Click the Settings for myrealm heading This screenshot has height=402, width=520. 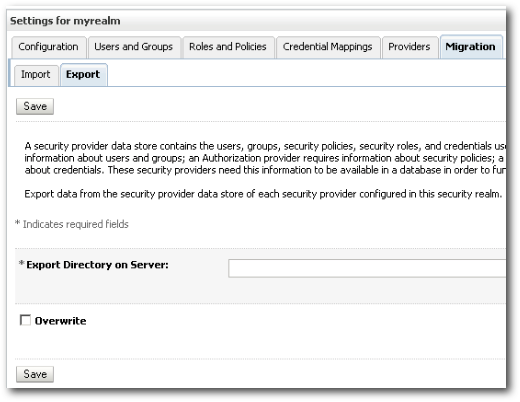65,21
